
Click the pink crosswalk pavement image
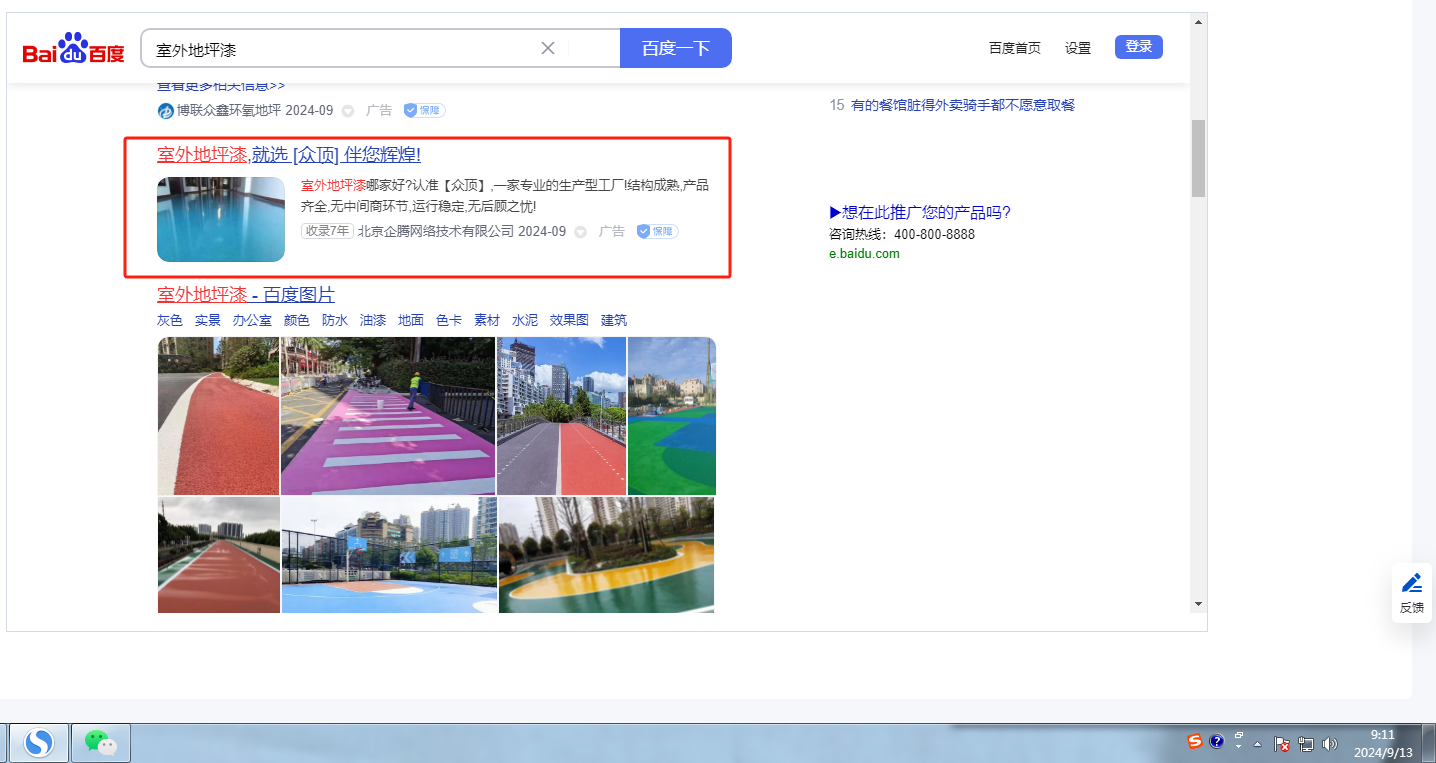tap(388, 415)
